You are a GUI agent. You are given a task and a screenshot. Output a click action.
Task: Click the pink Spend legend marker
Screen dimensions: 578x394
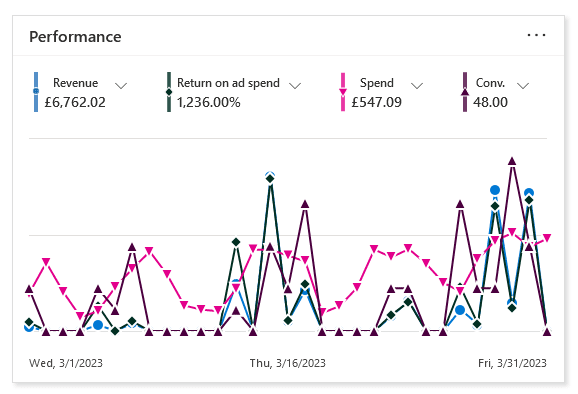(x=343, y=92)
